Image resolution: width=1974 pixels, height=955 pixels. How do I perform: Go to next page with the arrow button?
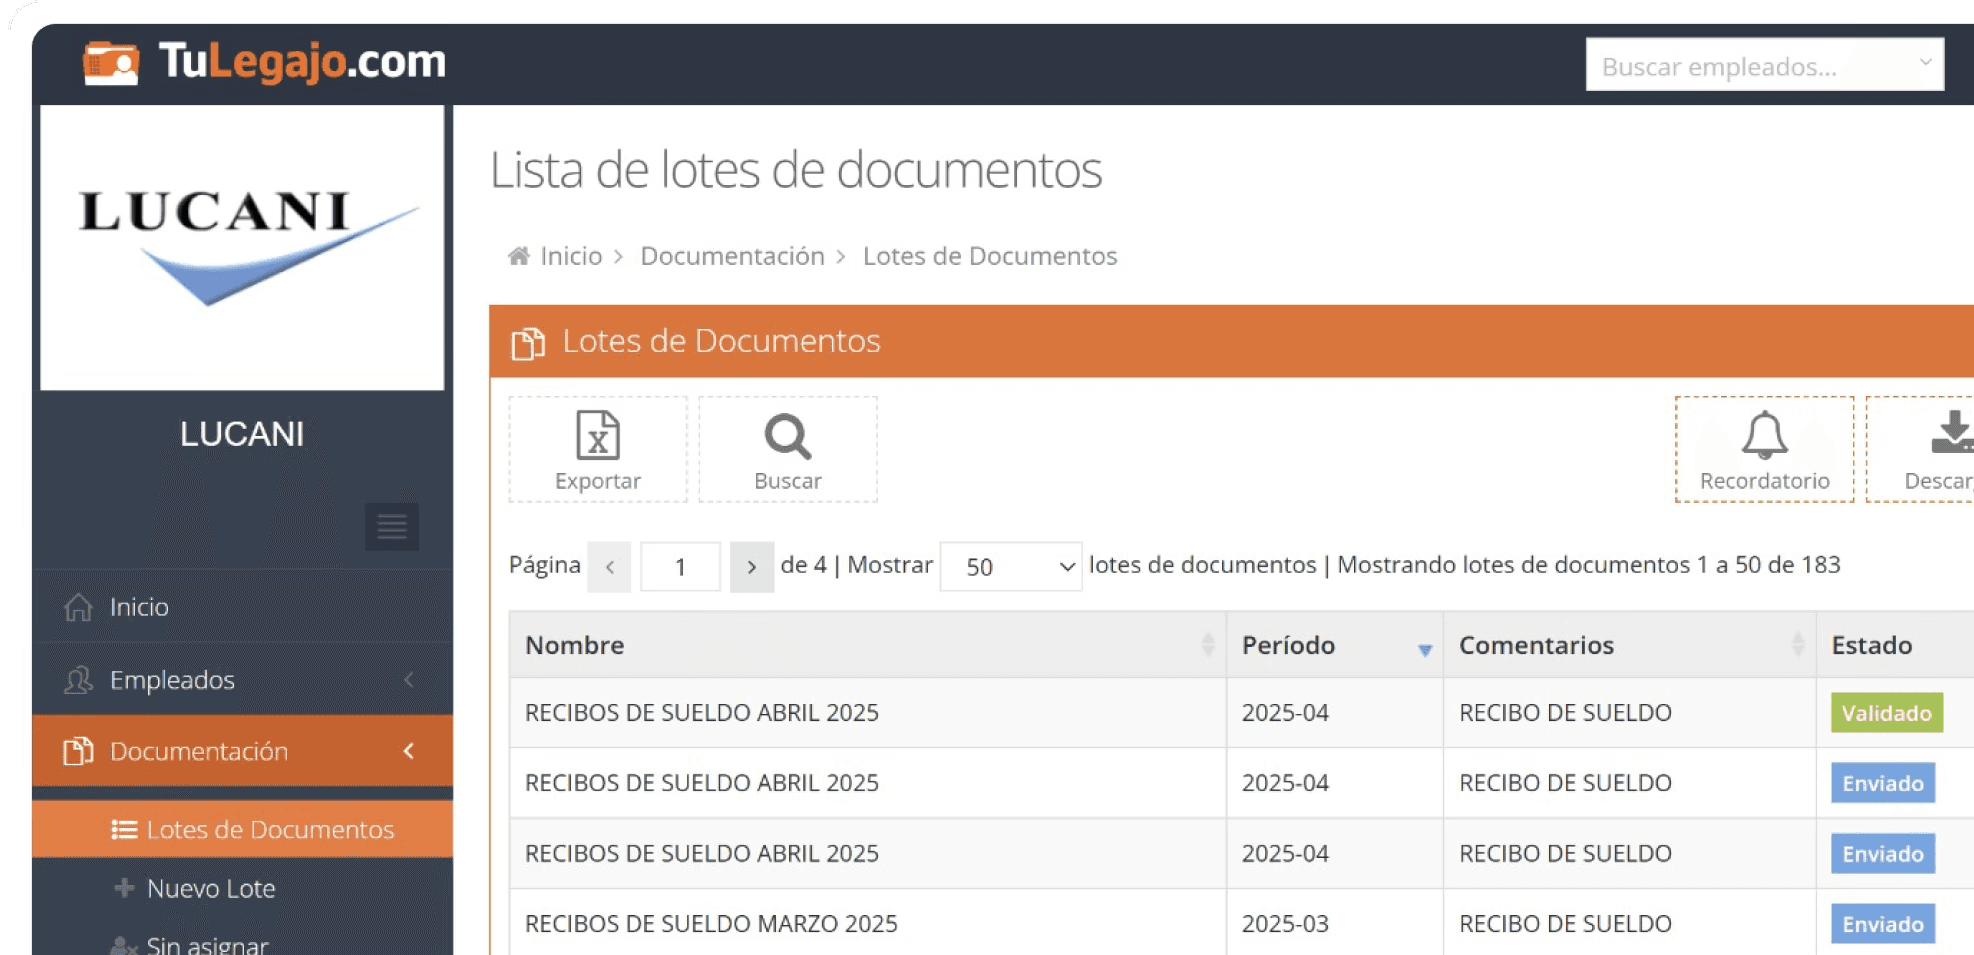[752, 566]
